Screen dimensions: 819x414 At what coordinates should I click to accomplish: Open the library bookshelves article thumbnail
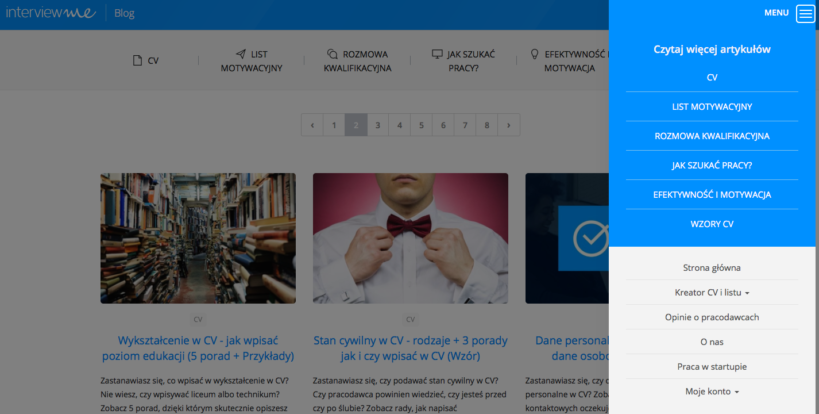[x=198, y=238]
